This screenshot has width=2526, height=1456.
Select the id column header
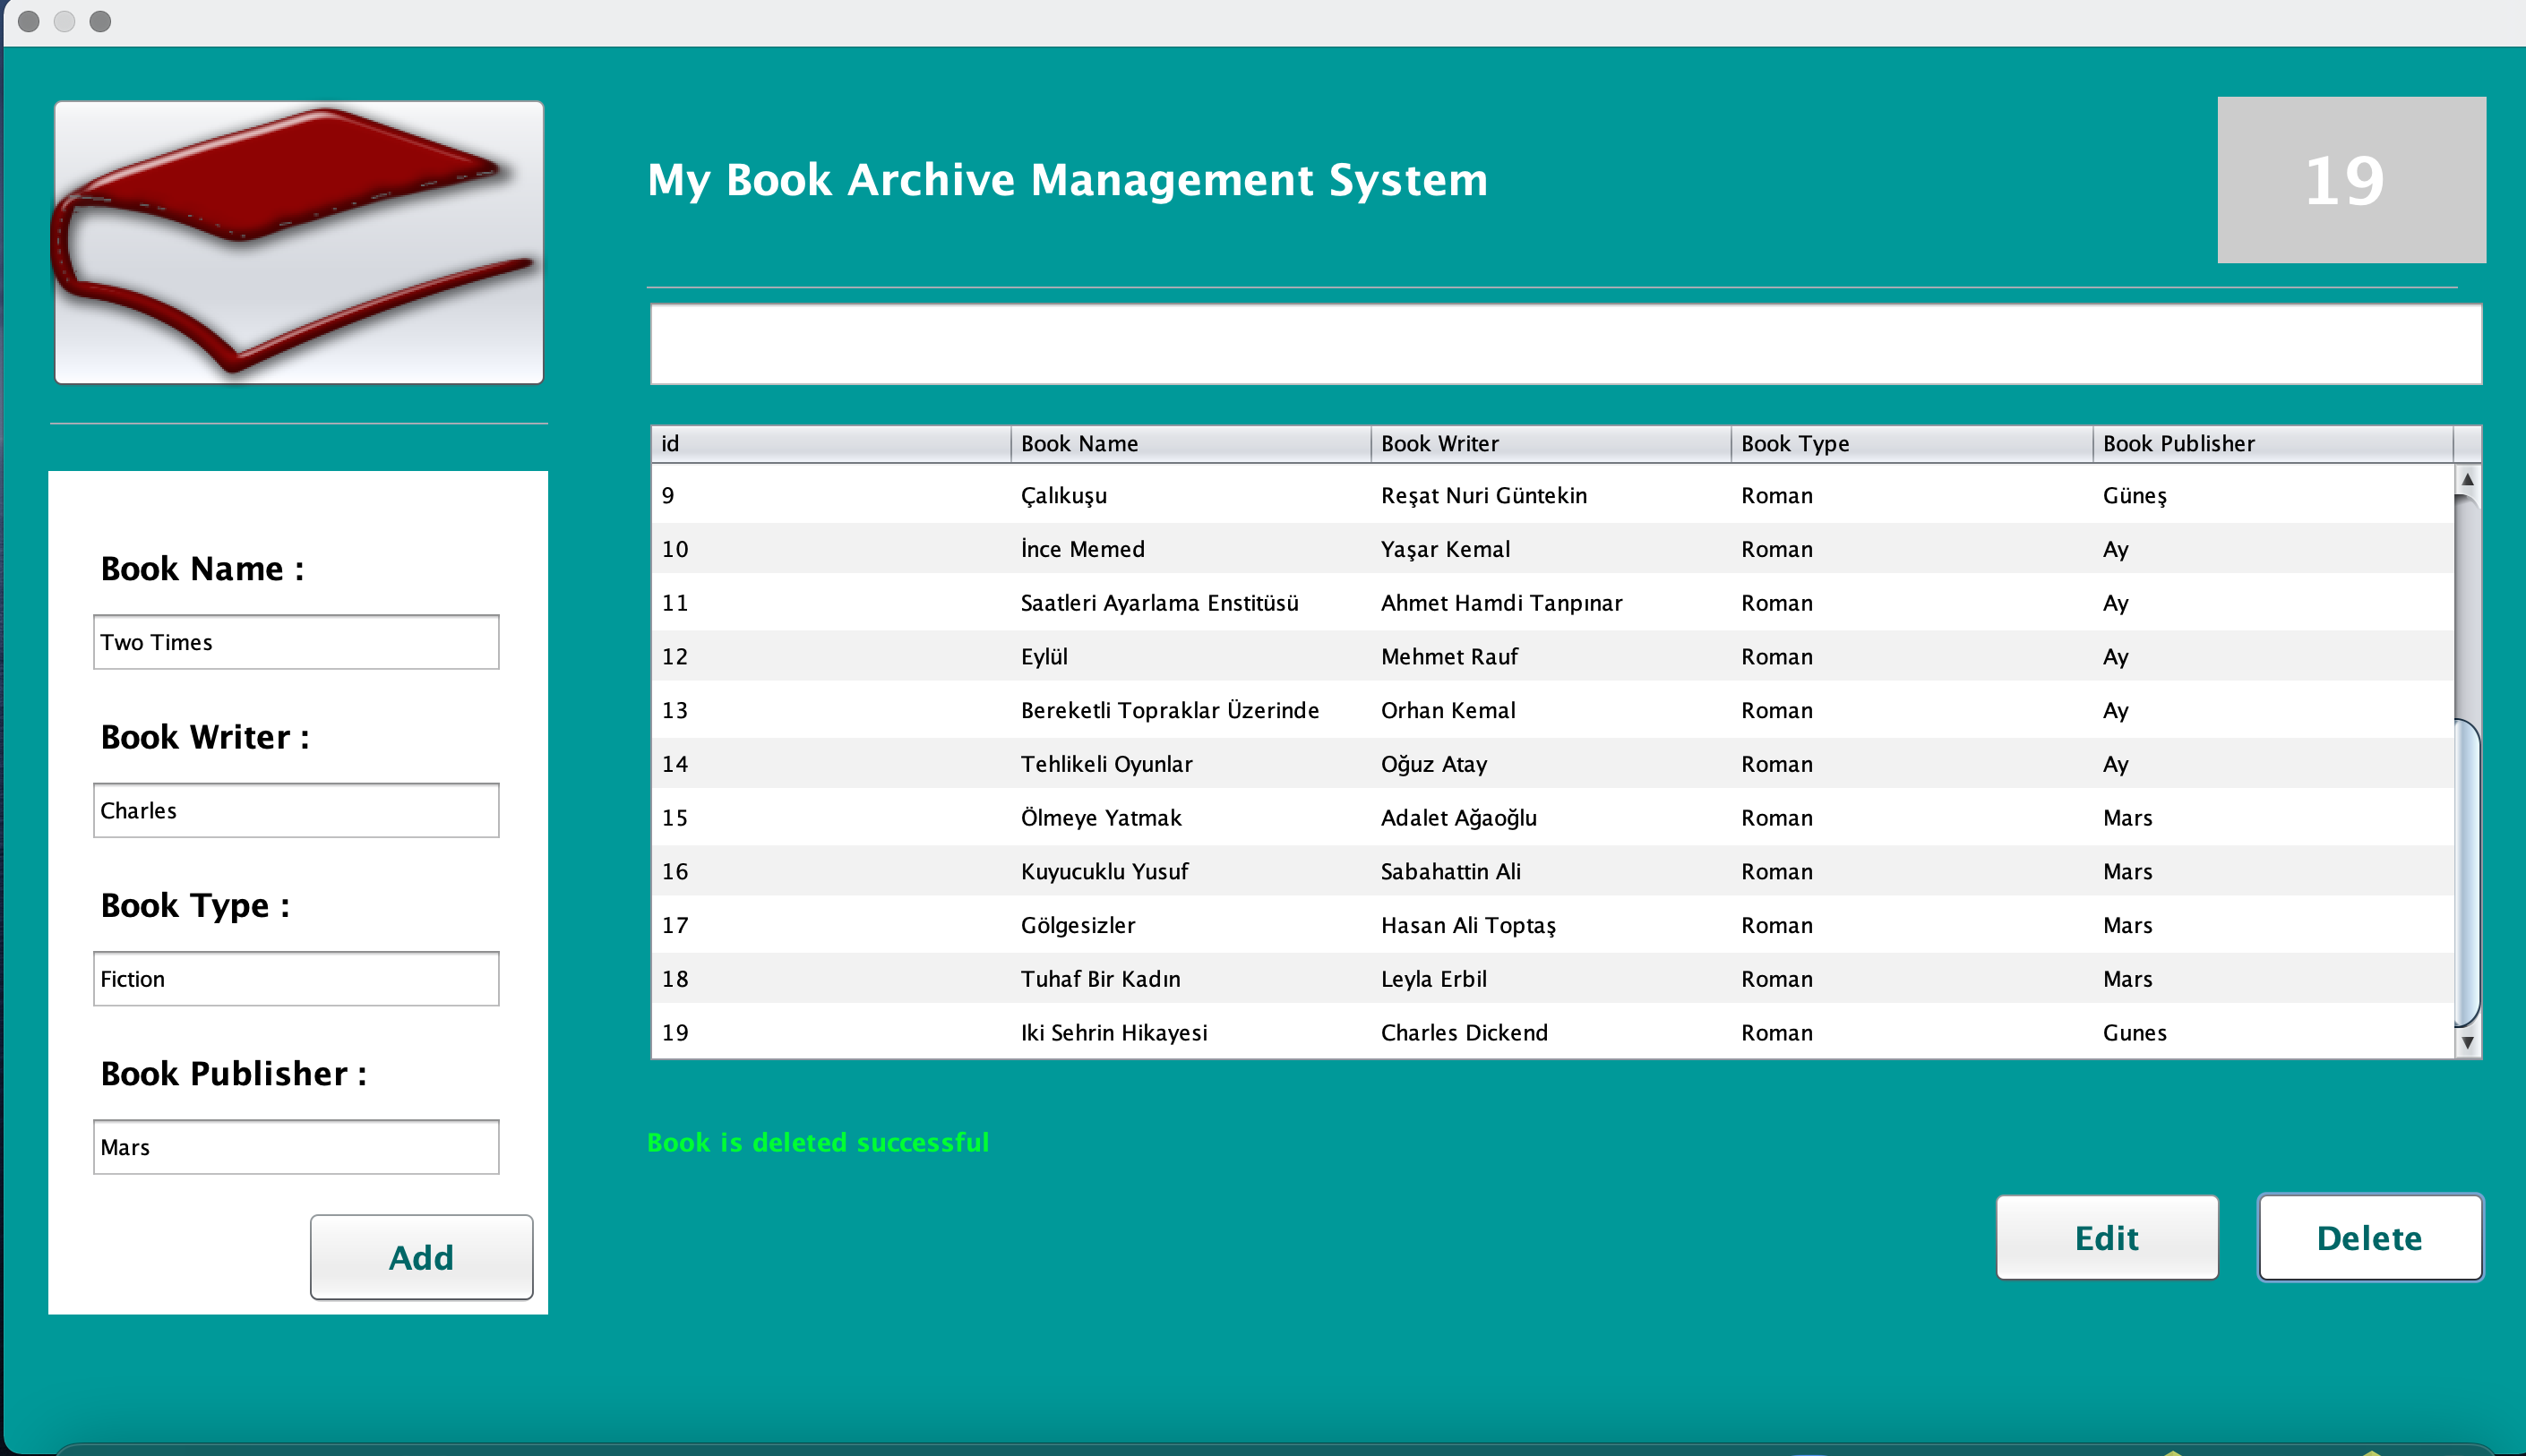pos(830,443)
